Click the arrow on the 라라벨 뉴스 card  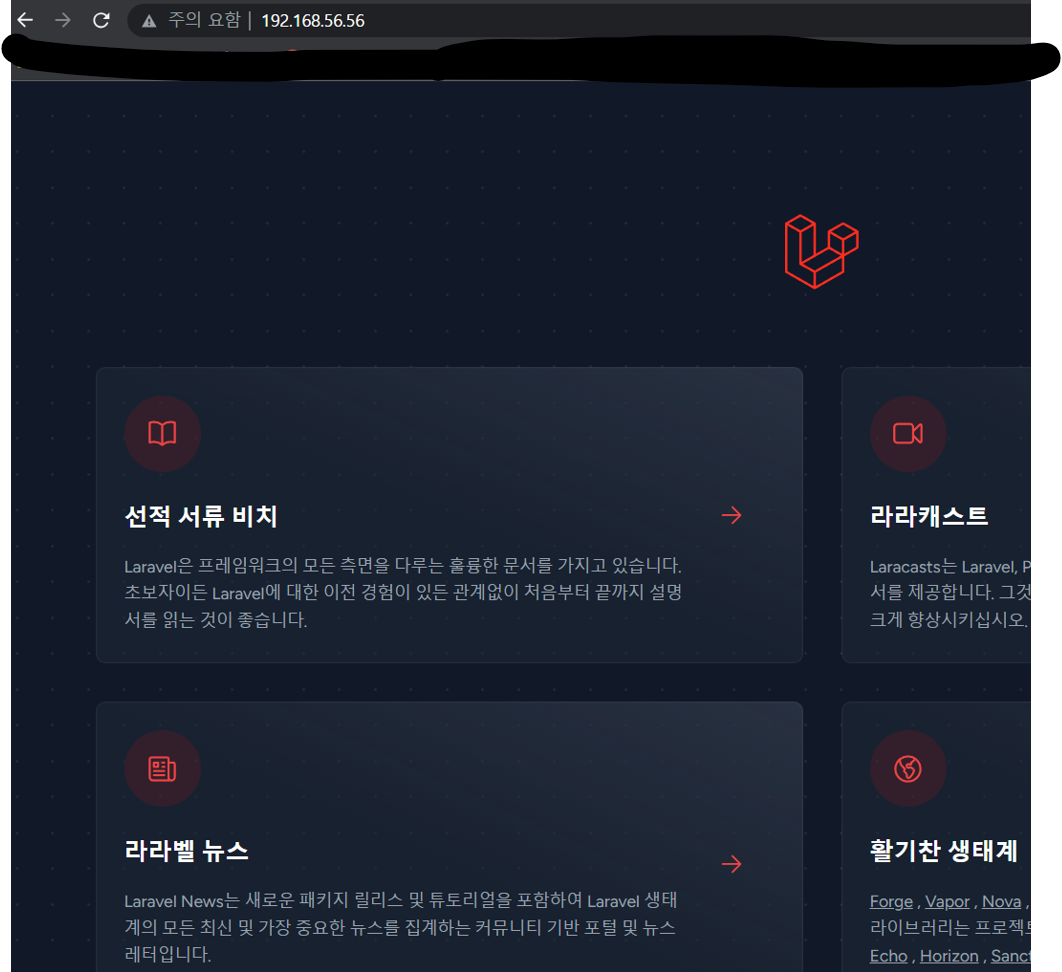[x=731, y=864]
